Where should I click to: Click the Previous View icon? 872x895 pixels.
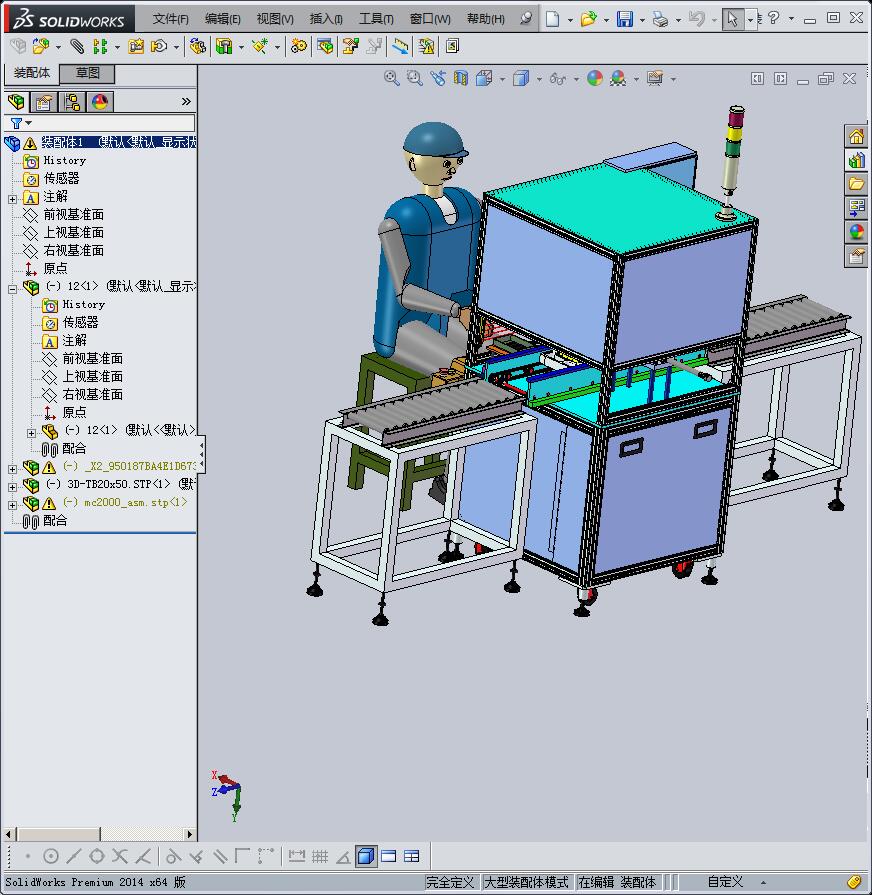point(438,78)
